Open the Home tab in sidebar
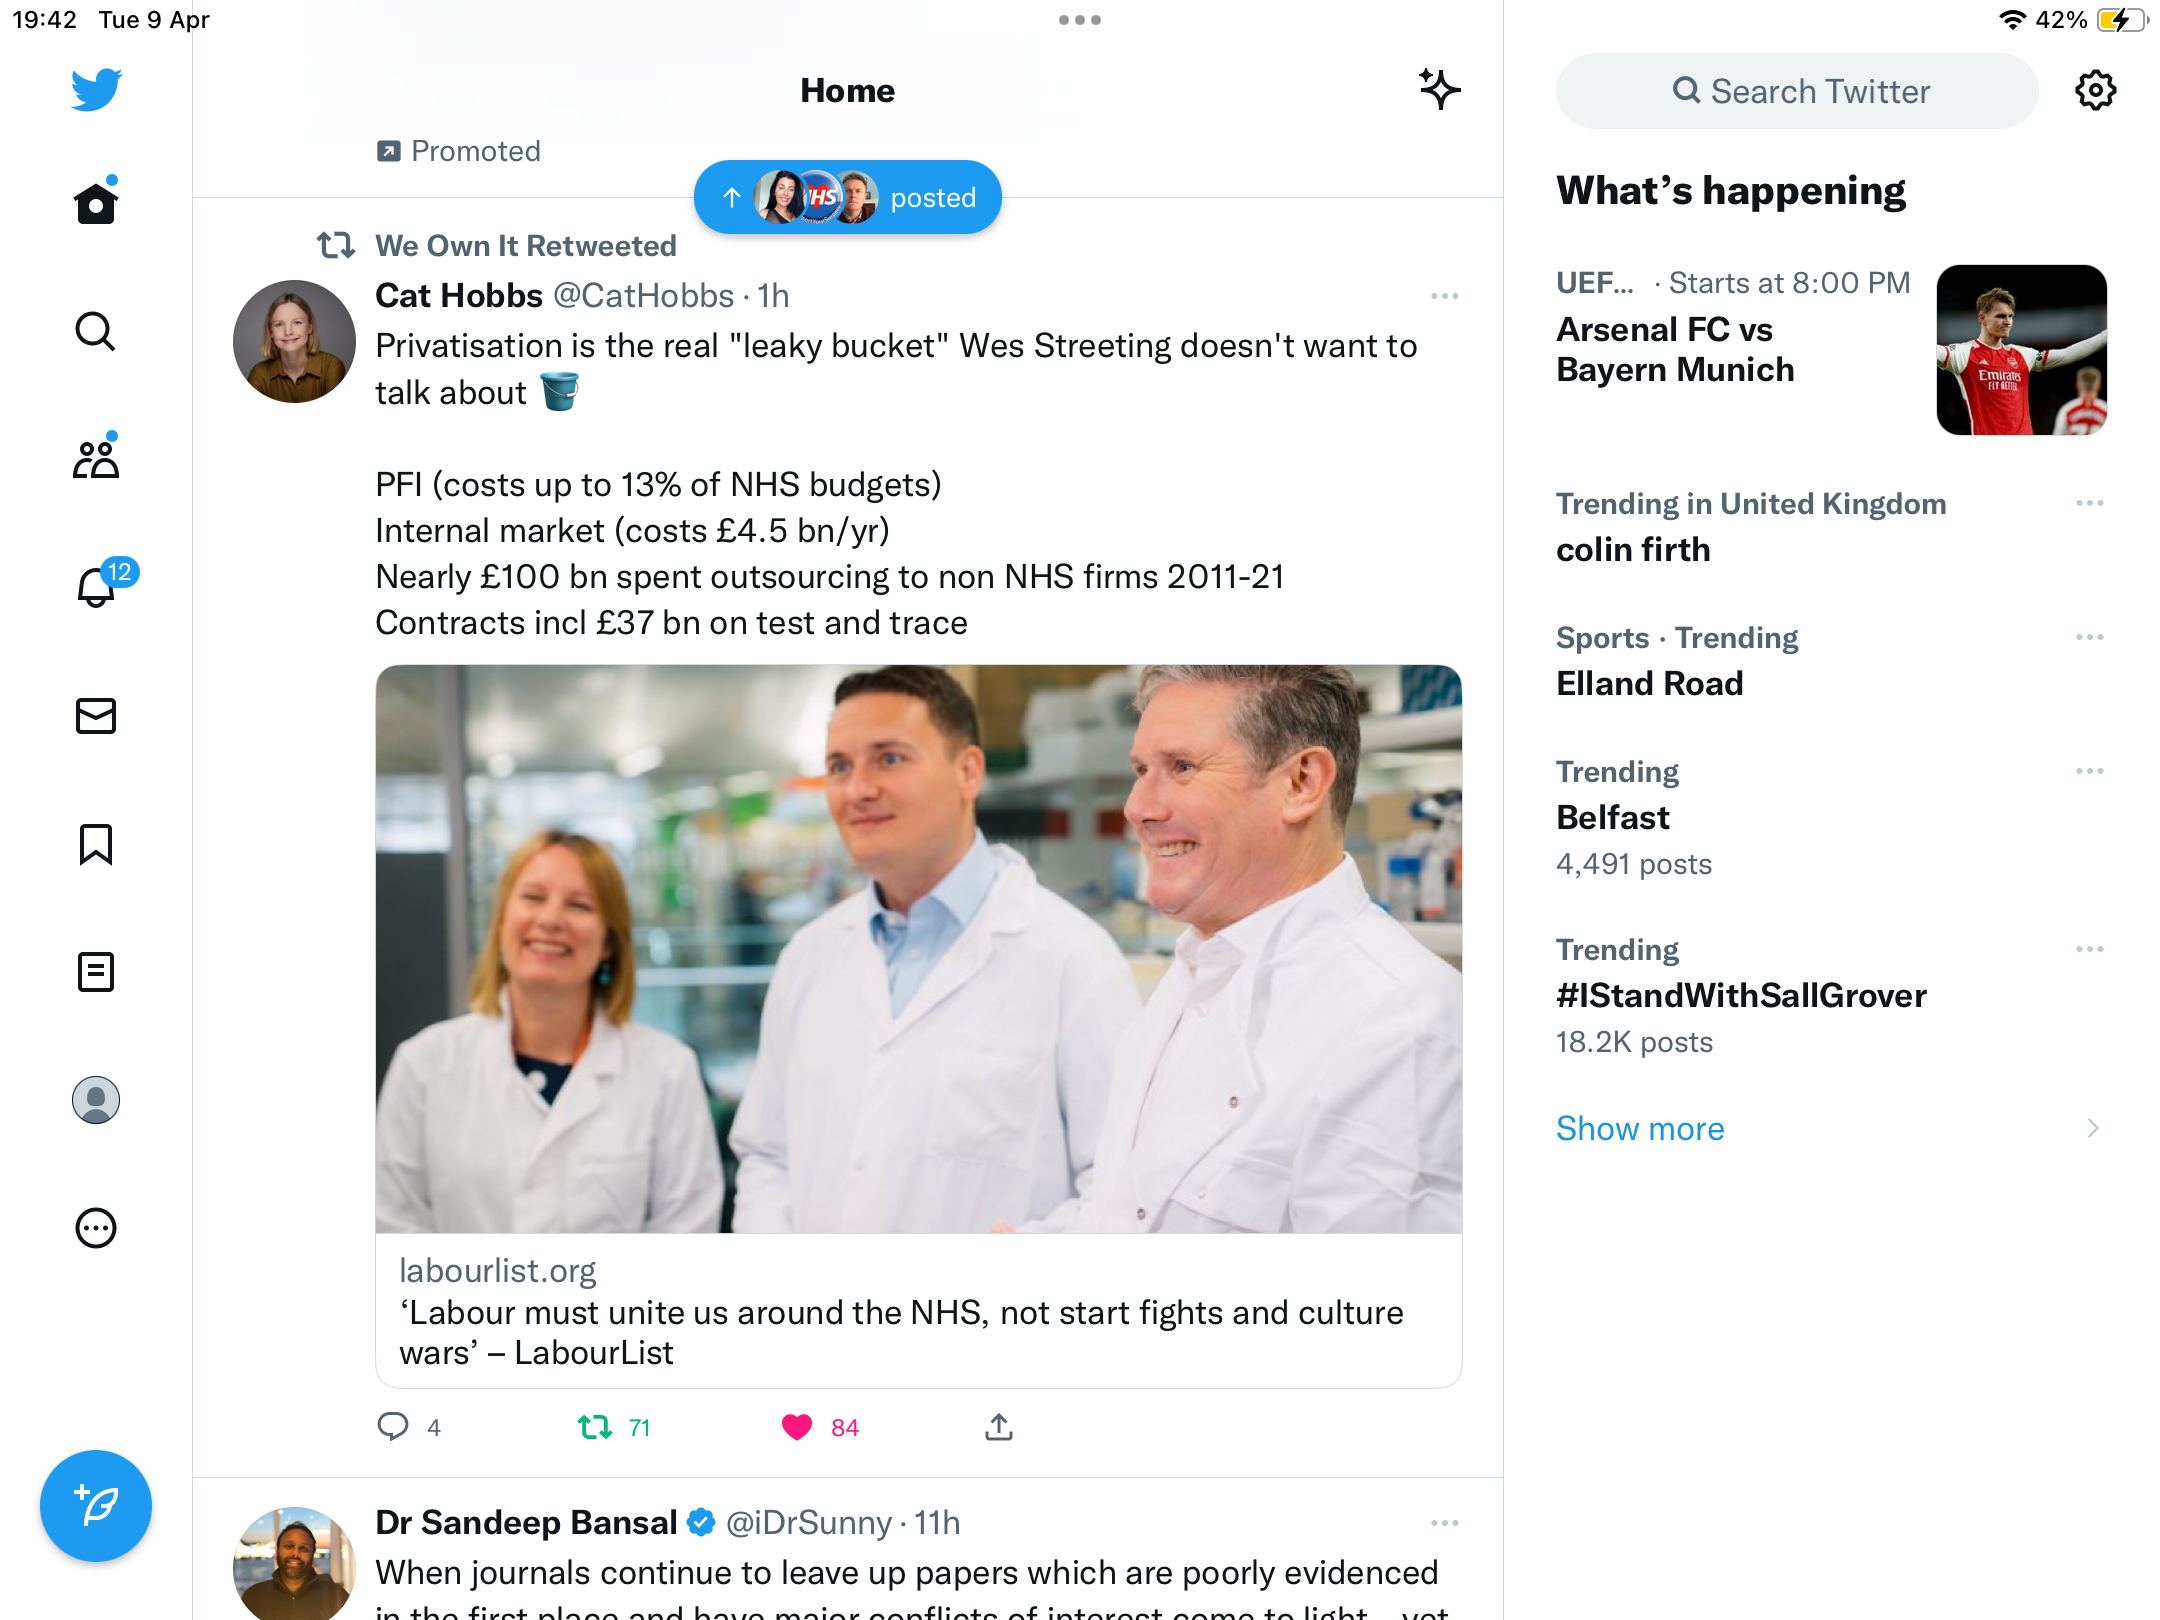This screenshot has height=1620, width=2160. click(x=96, y=203)
